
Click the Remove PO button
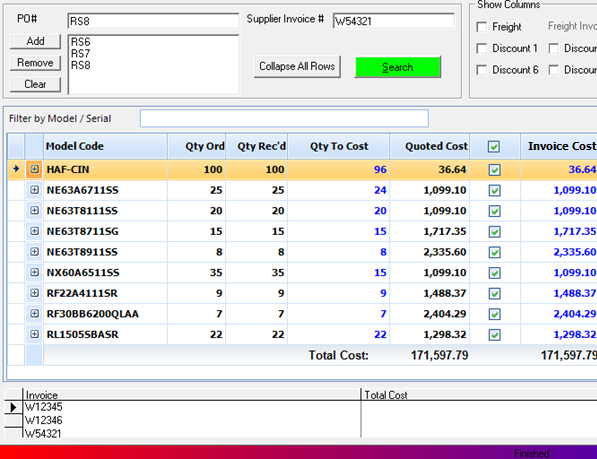tap(35, 62)
